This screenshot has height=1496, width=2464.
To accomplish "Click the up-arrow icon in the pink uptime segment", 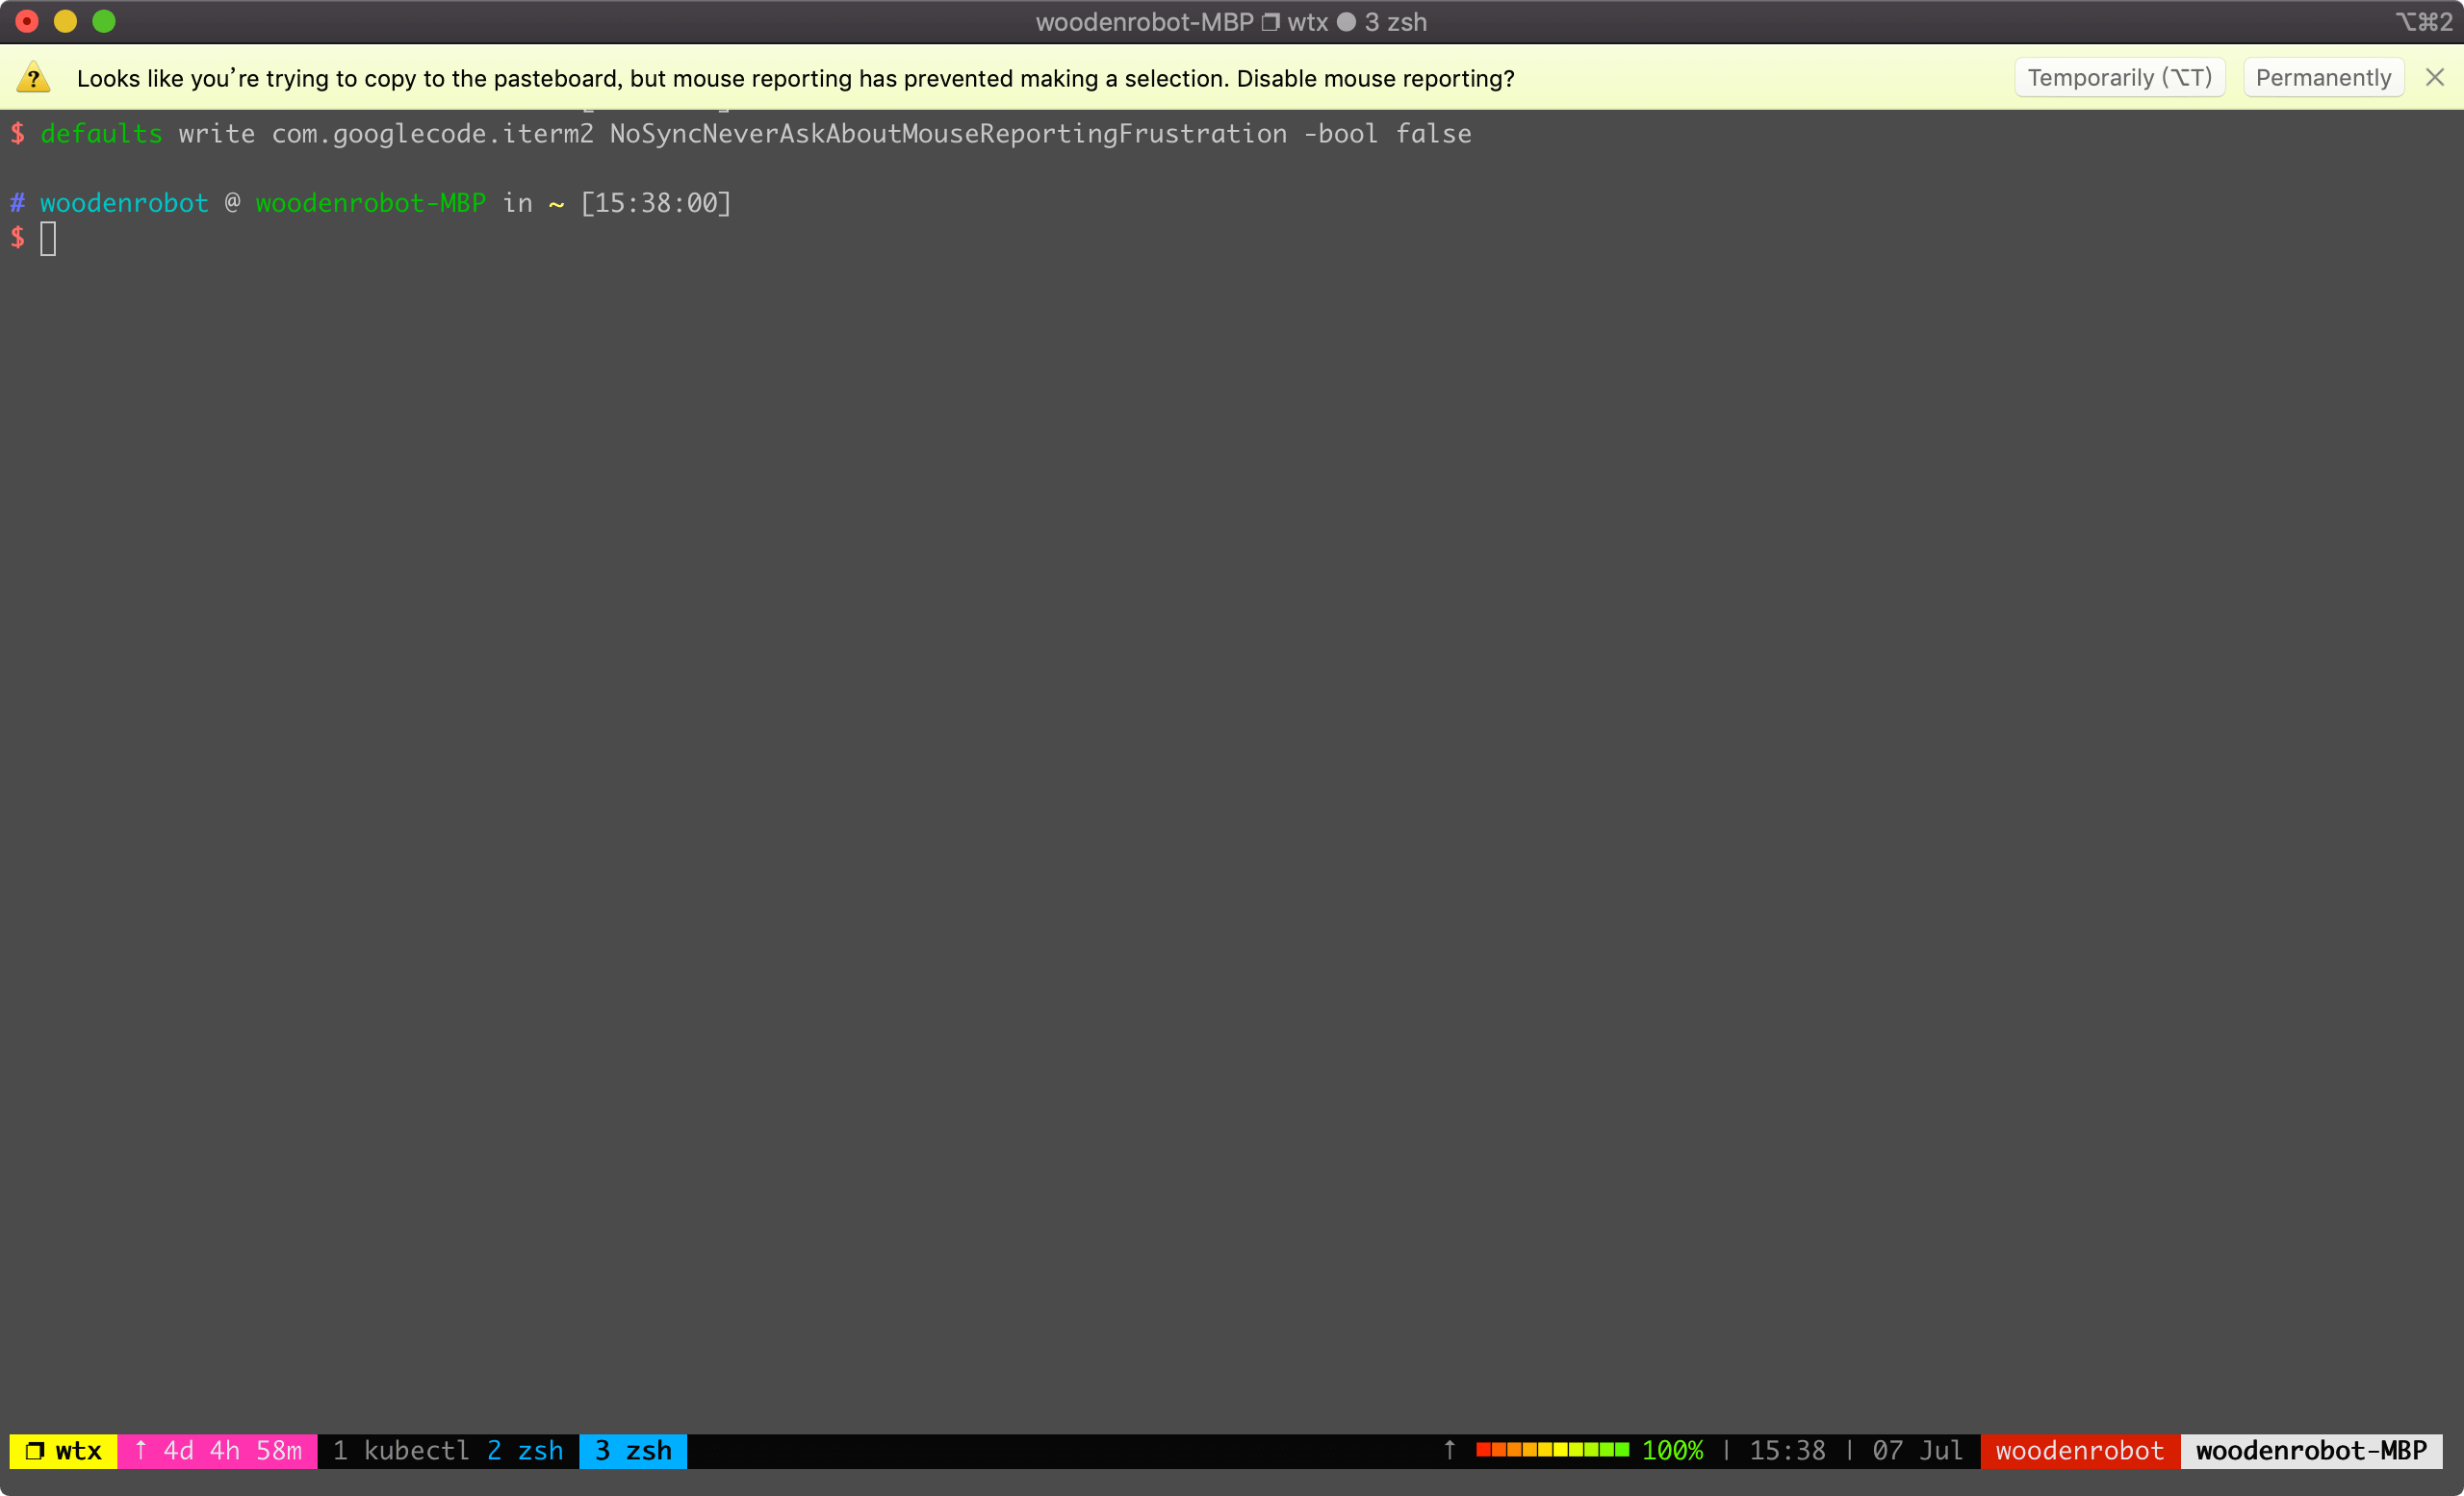I will (141, 1451).
